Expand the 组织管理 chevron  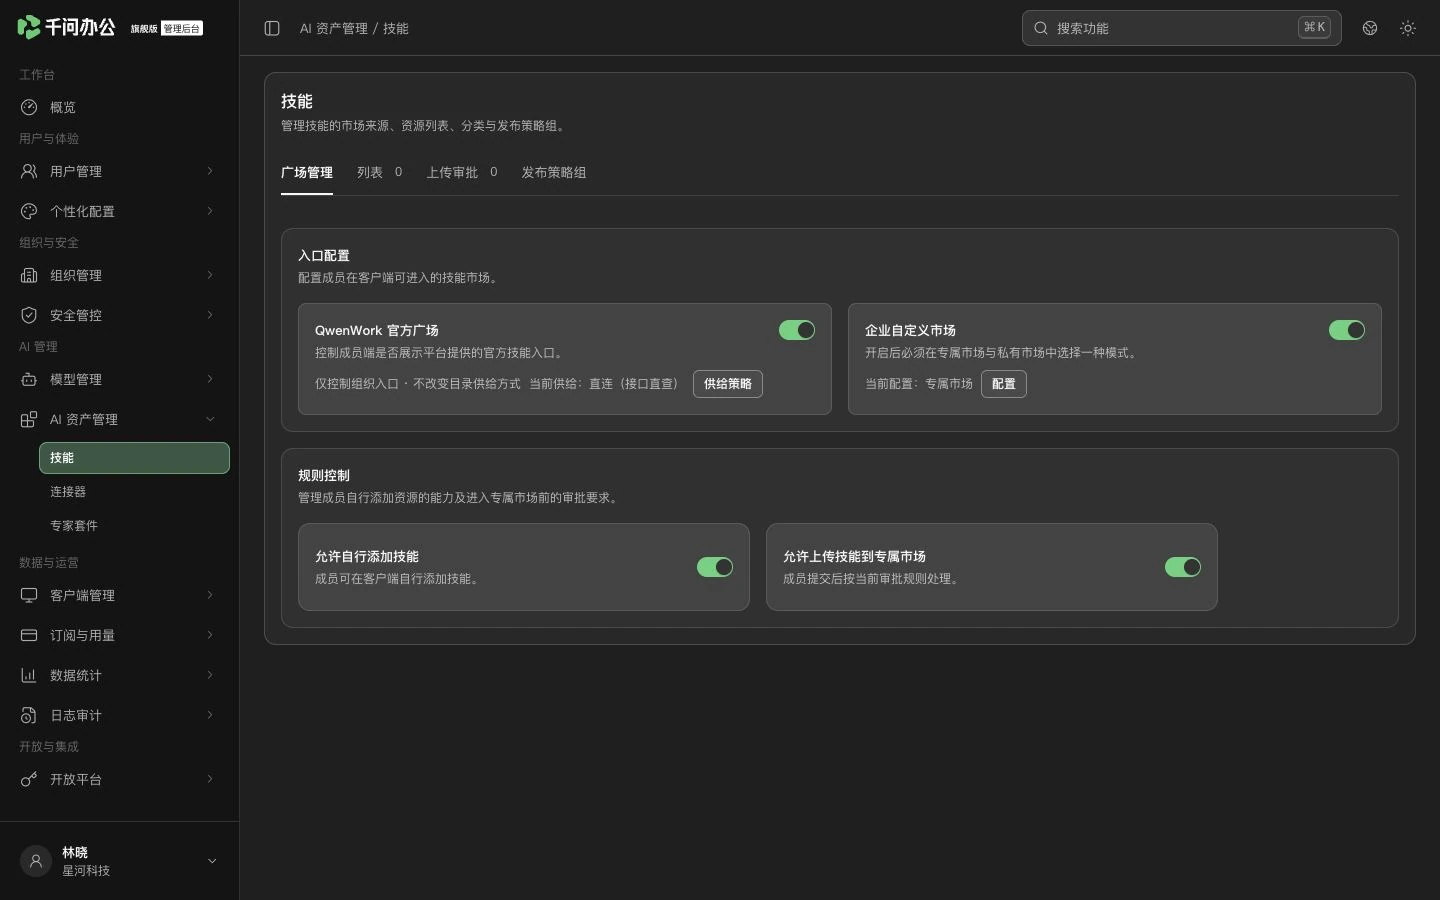click(x=210, y=275)
